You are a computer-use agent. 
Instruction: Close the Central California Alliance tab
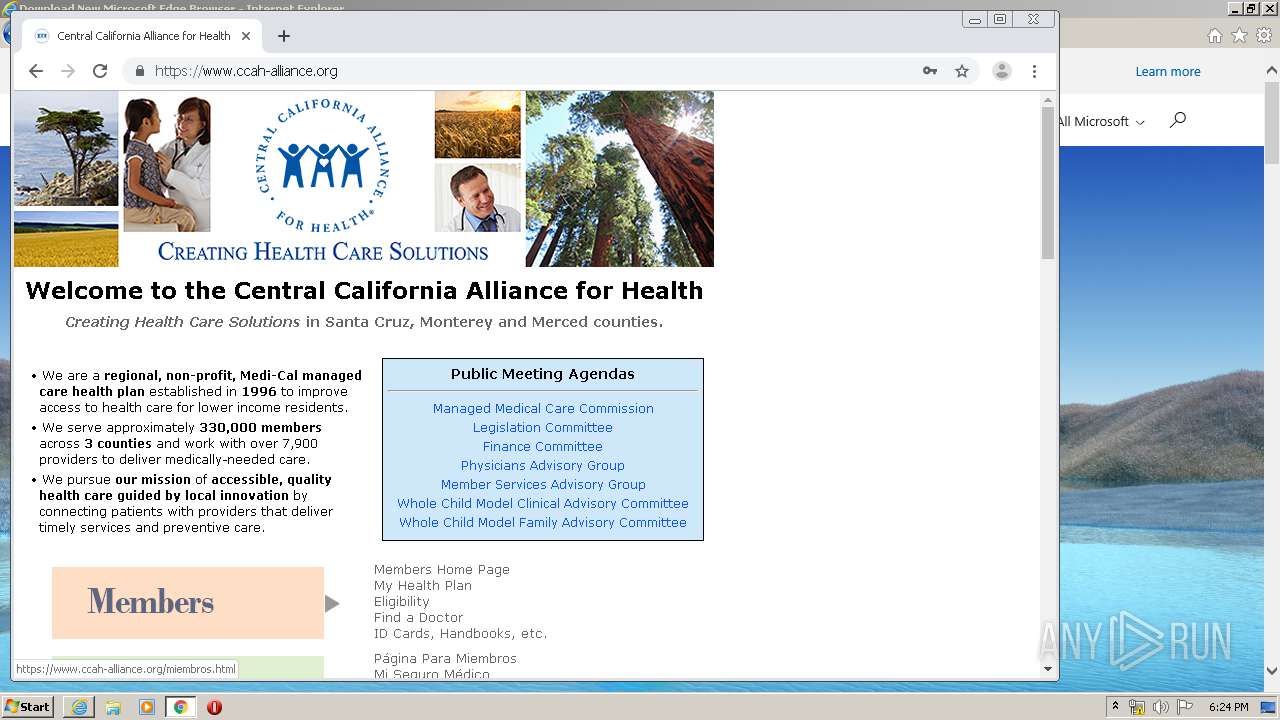246,36
